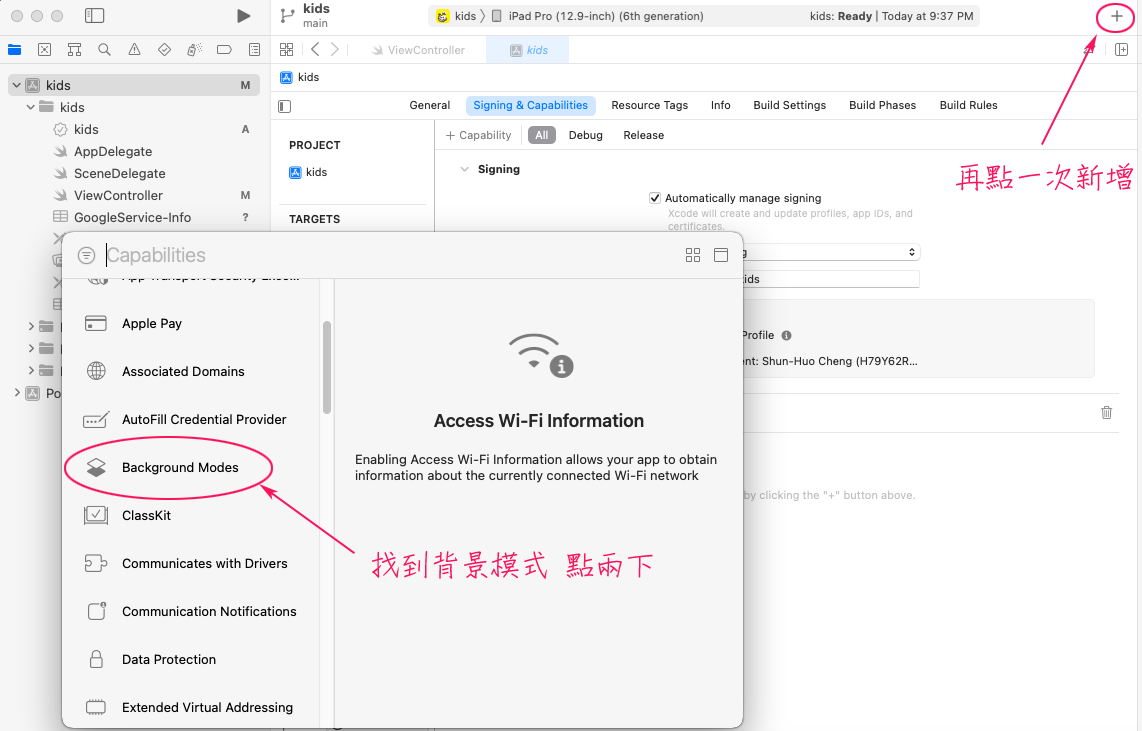Click the related items grid icon
The height and width of the screenshot is (731, 1142).
click(286, 50)
